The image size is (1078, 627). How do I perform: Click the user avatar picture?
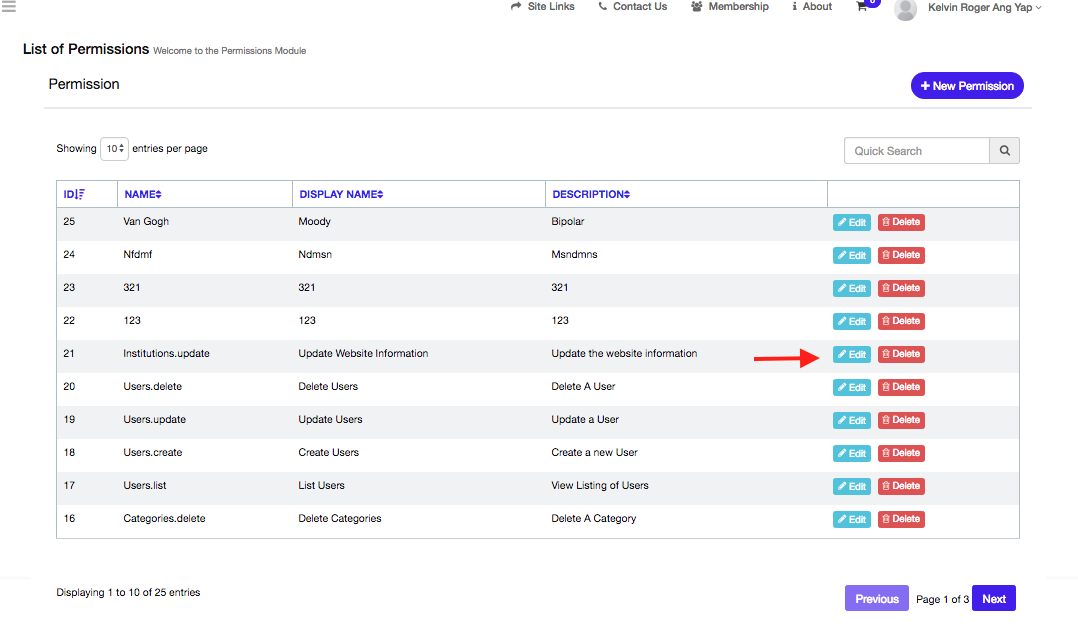905,9
